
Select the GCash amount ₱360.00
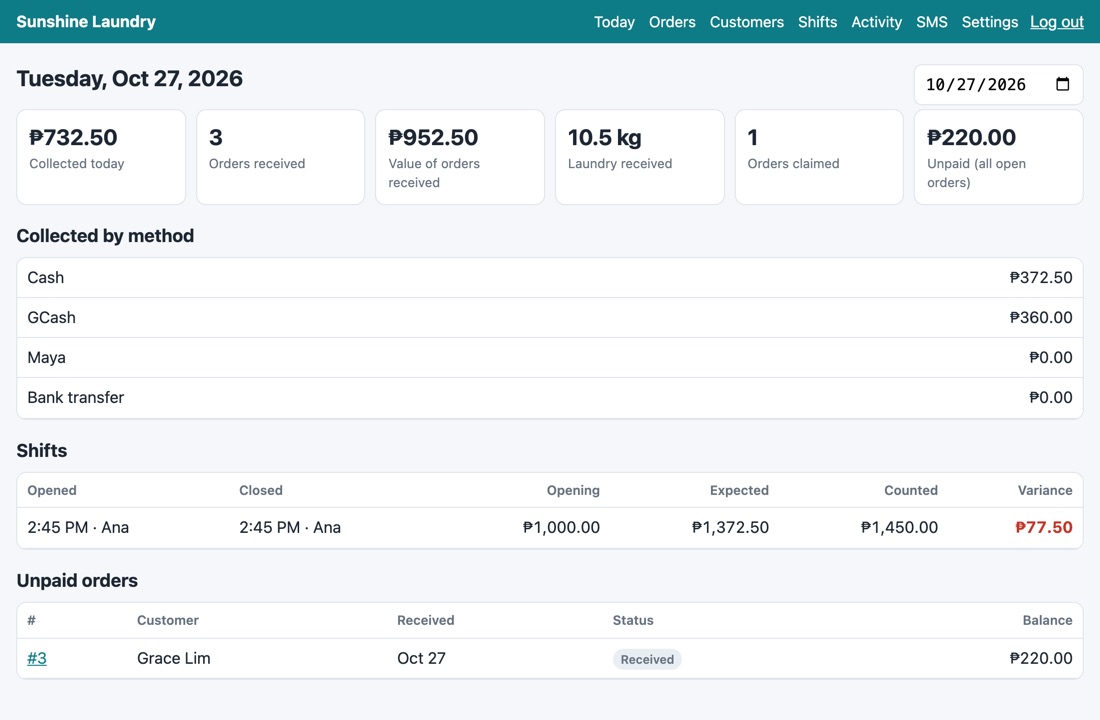coord(1041,318)
